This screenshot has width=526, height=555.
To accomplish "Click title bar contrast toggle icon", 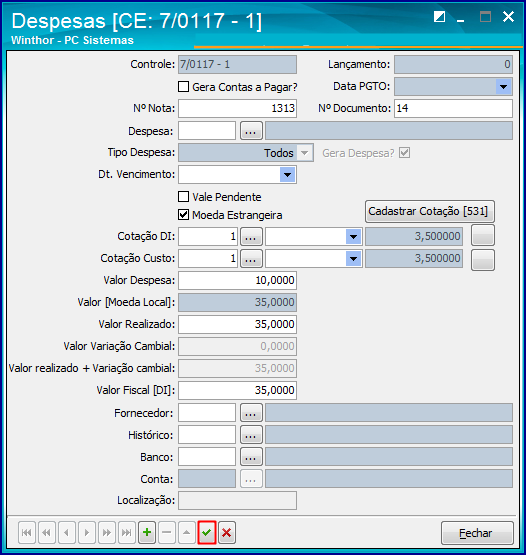I will [x=439, y=17].
